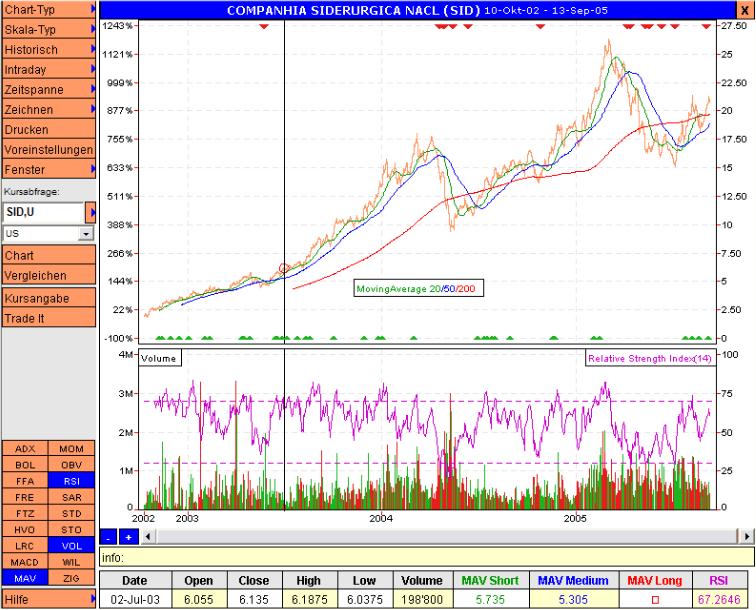Click the MAV Long column header
This screenshot has width=756, height=610.
pyautogui.click(x=655, y=581)
